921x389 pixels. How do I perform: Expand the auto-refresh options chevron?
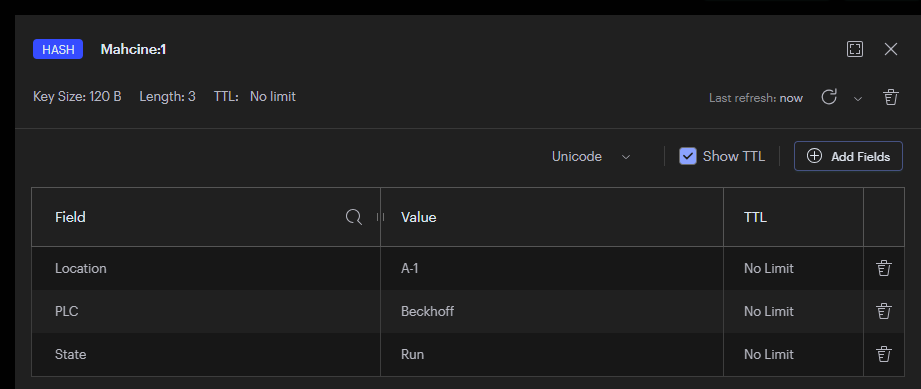(858, 99)
